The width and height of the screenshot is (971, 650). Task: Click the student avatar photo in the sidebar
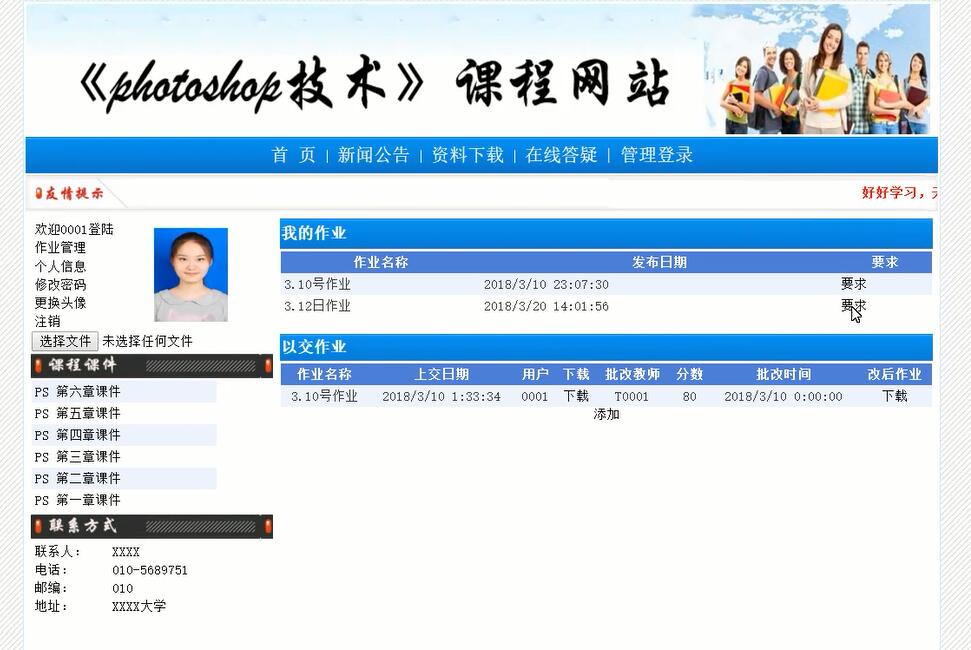pos(192,272)
